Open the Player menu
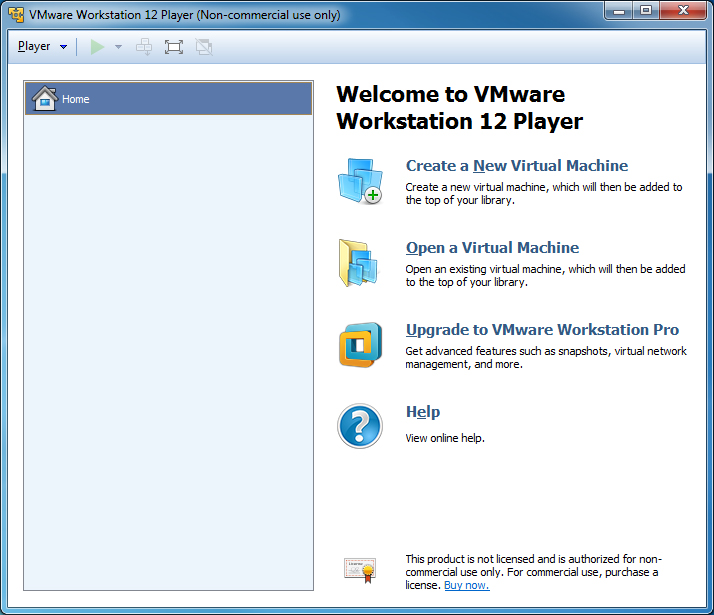714x615 pixels. click(42, 46)
